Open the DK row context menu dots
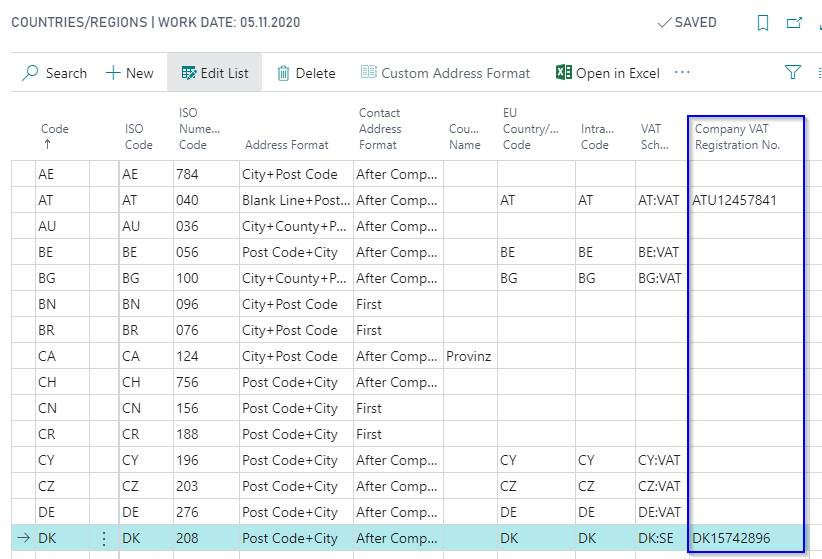Image resolution: width=822 pixels, height=559 pixels. (x=104, y=539)
